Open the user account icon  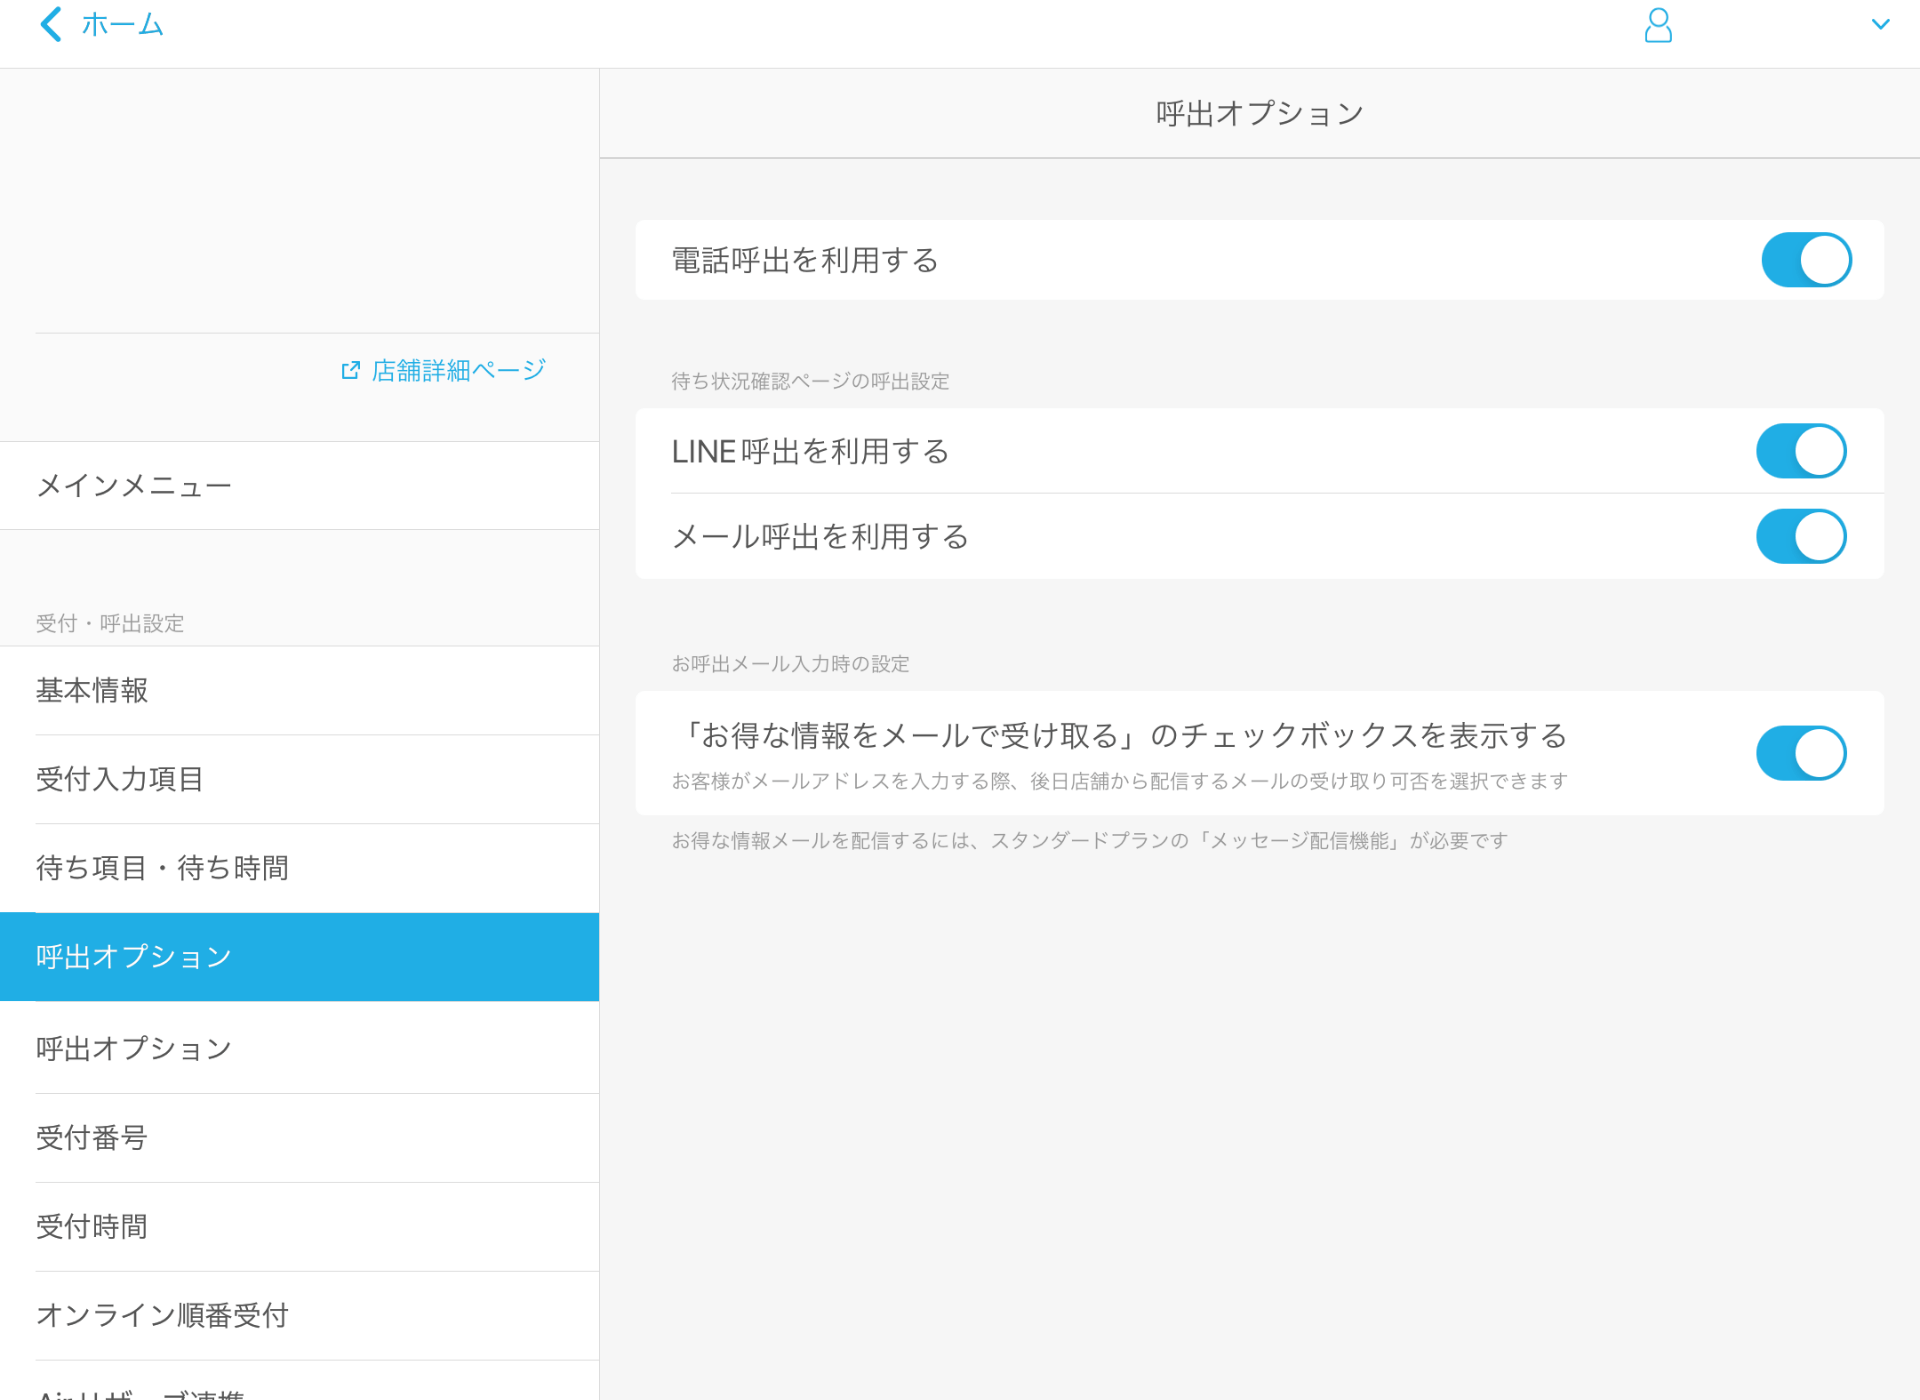coord(1658,26)
